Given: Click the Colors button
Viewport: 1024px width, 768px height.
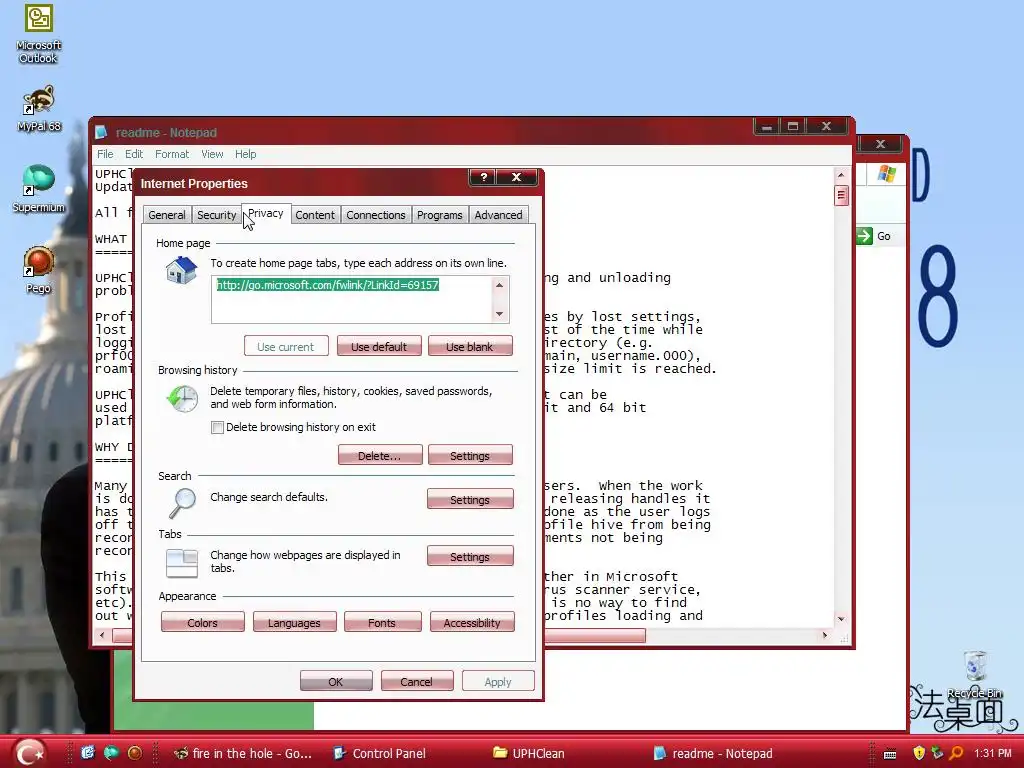Looking at the screenshot, I should coord(202,622).
